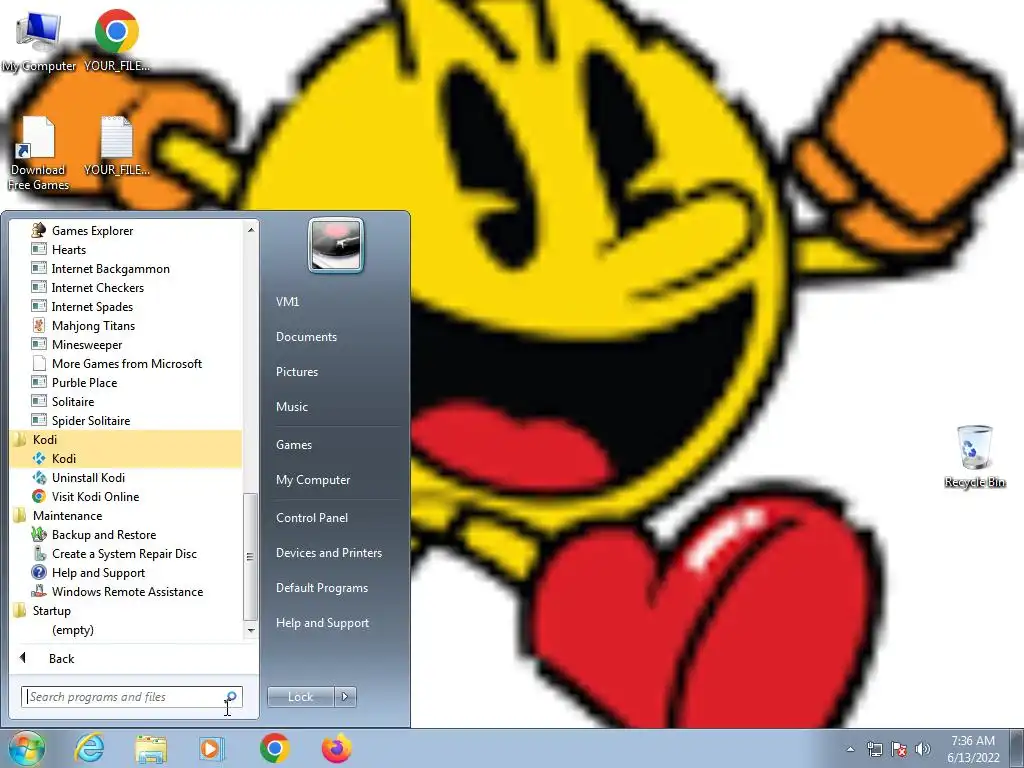Start Internet Checkers

point(97,287)
